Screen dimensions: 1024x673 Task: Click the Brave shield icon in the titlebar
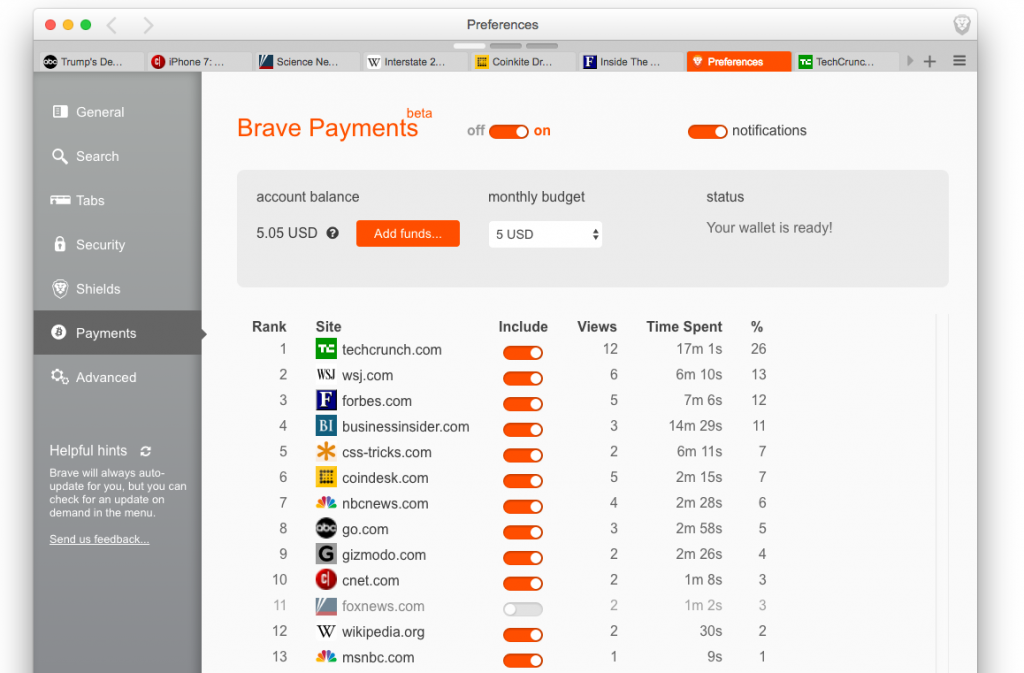point(961,24)
